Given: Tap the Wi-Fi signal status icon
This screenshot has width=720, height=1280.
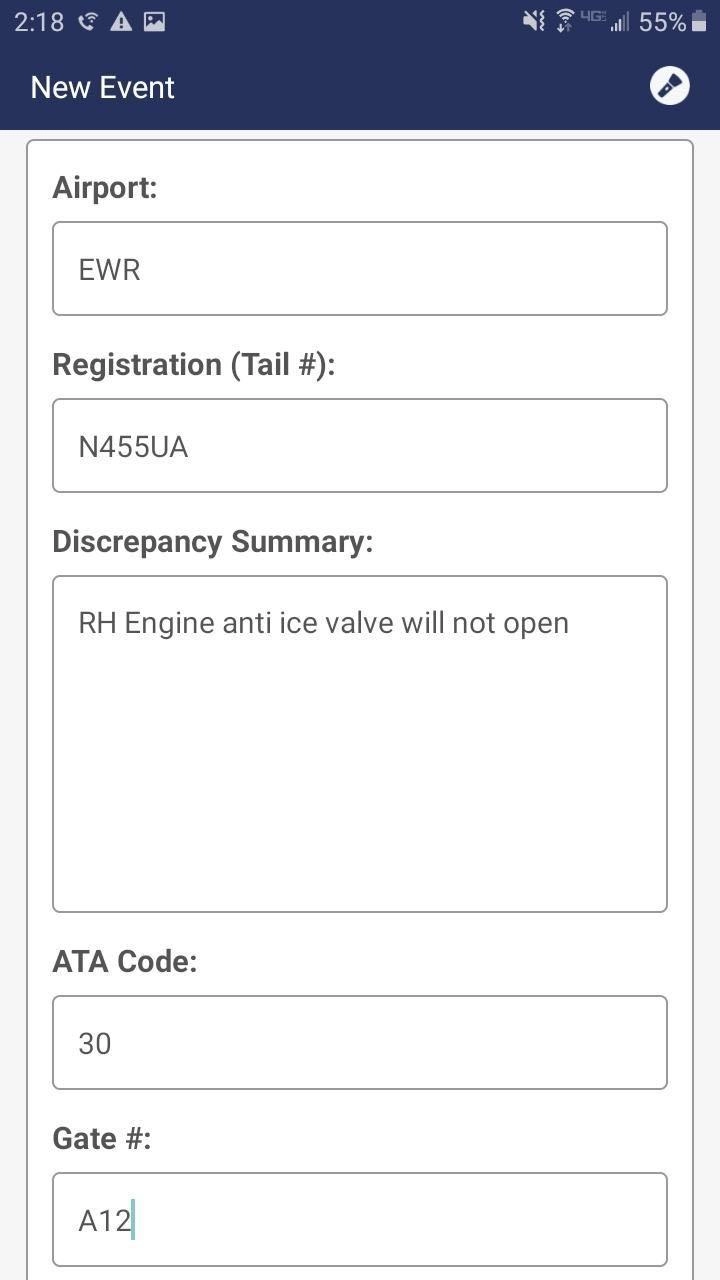Looking at the screenshot, I should 565,21.
